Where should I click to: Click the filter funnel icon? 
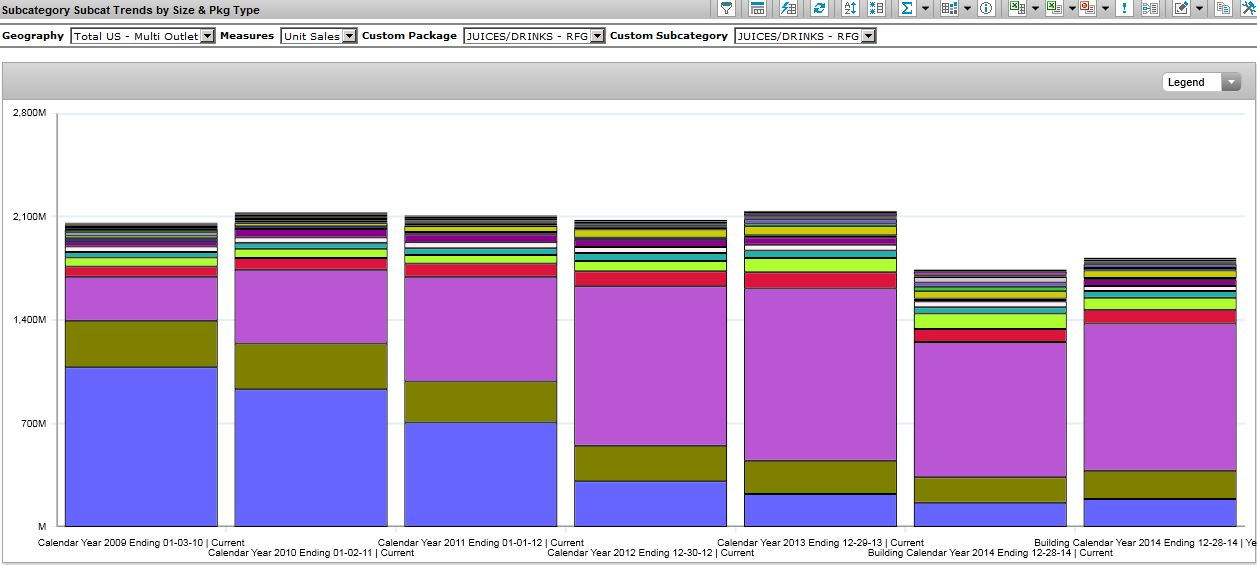(727, 9)
